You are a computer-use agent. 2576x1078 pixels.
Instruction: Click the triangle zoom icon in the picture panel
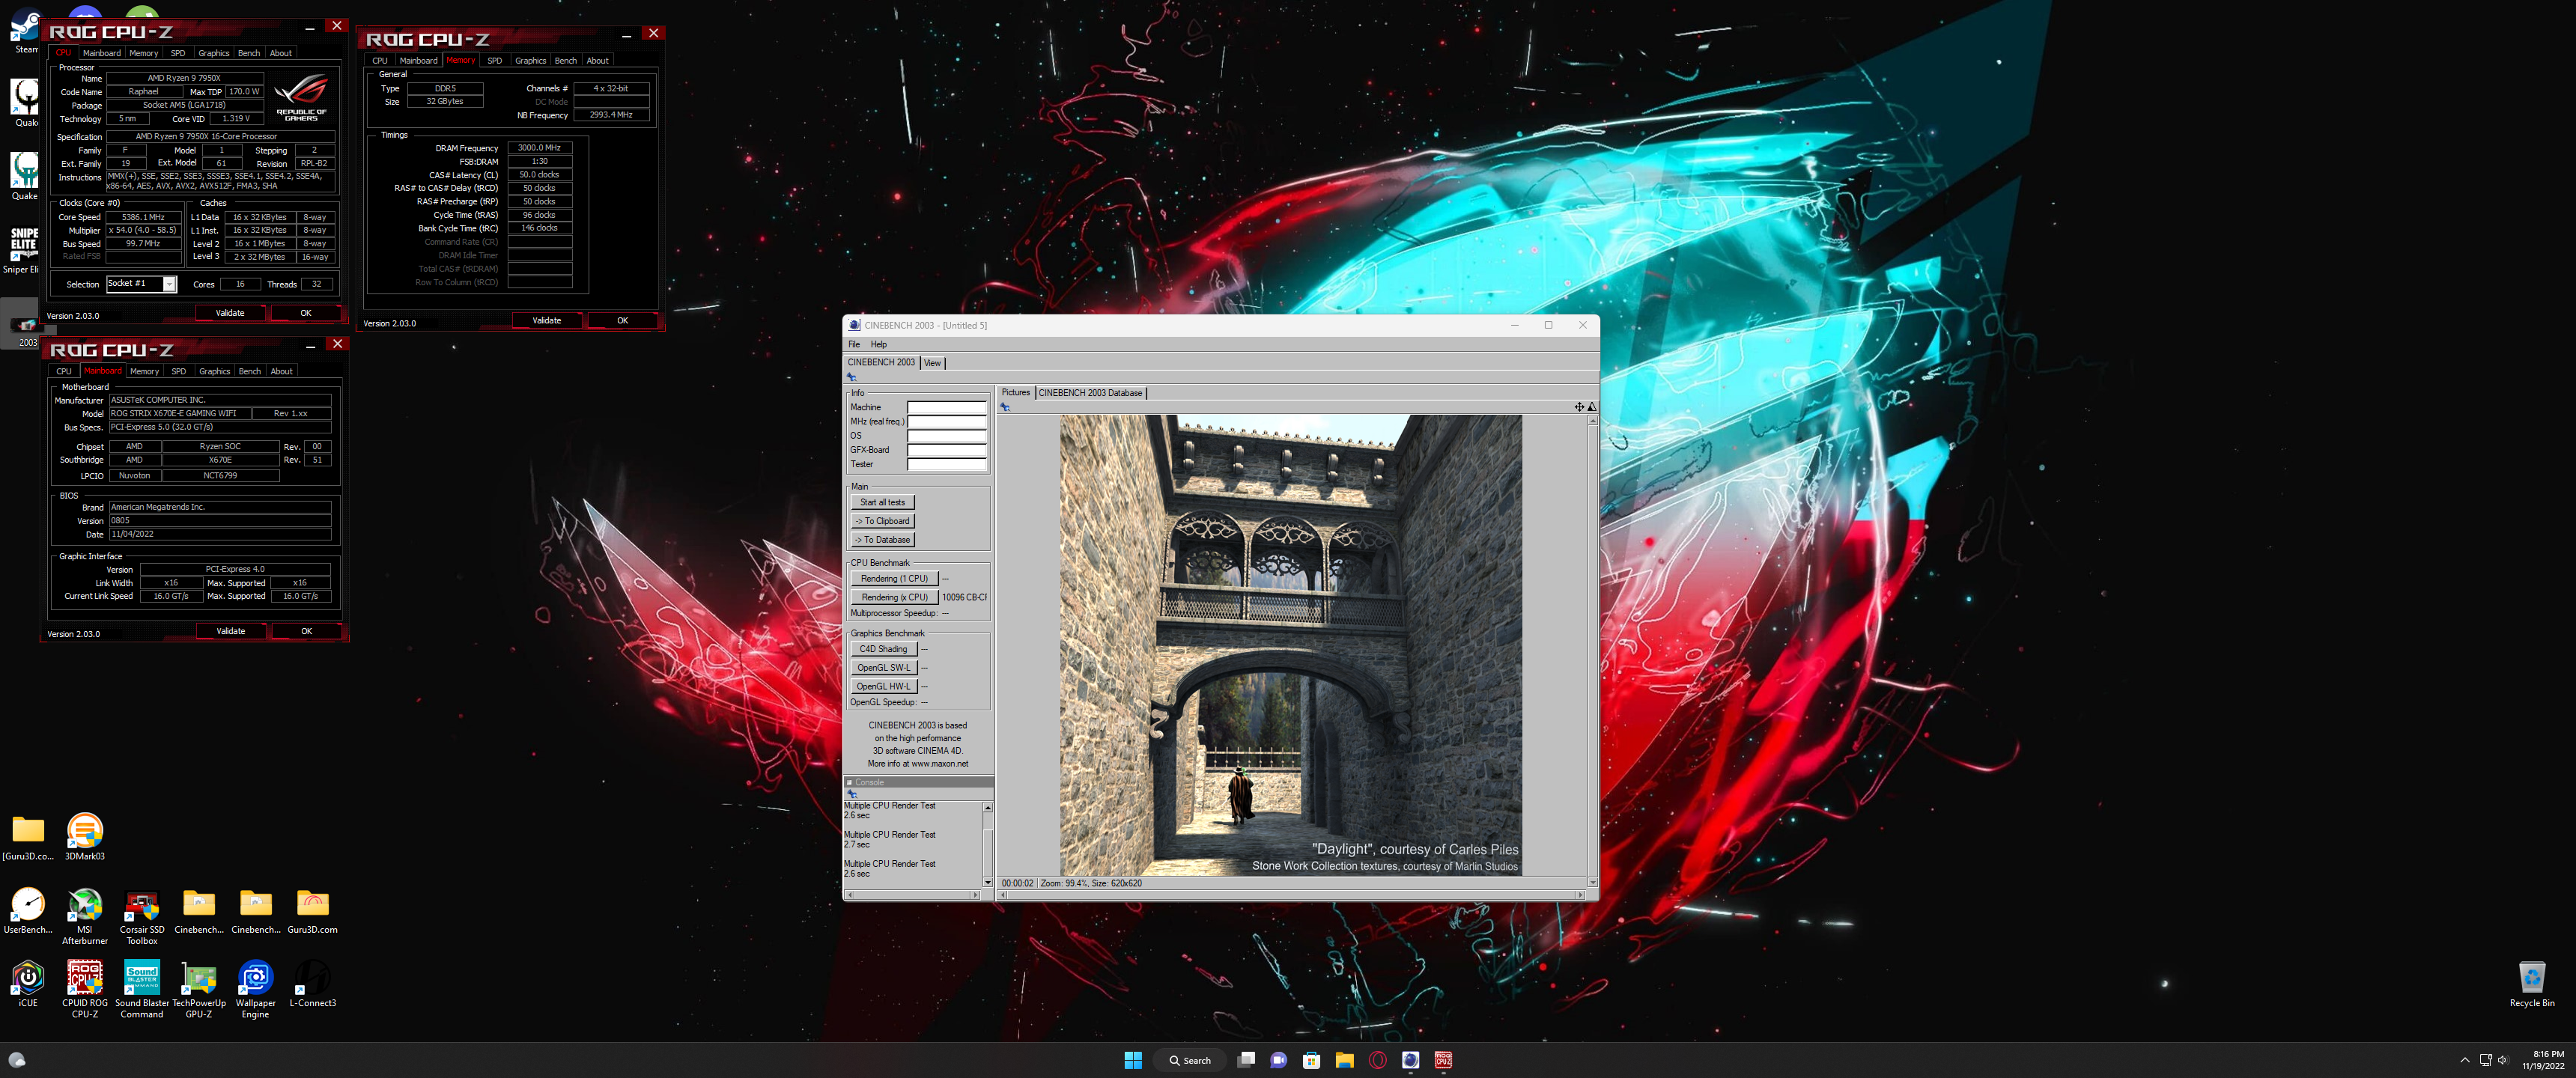click(1592, 407)
